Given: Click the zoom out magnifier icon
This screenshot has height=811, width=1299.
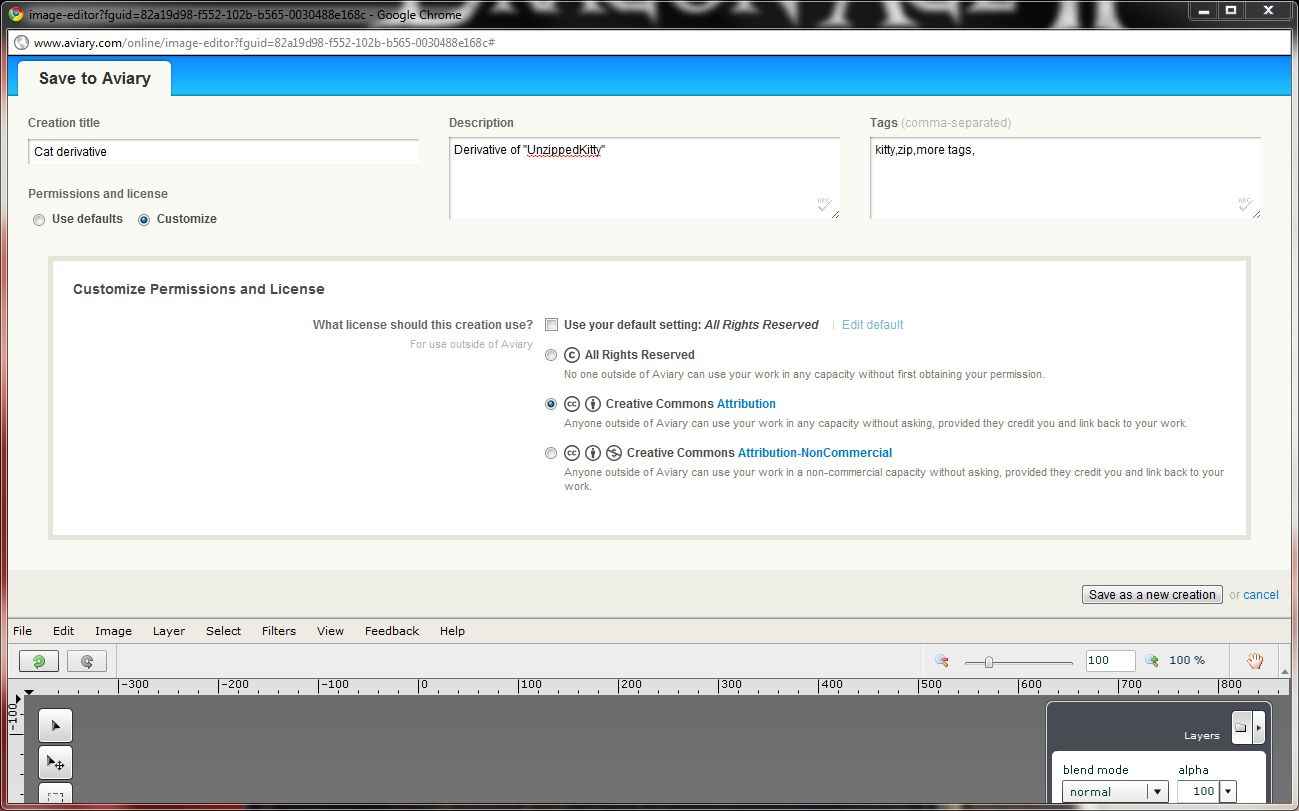Looking at the screenshot, I should coord(941,661).
